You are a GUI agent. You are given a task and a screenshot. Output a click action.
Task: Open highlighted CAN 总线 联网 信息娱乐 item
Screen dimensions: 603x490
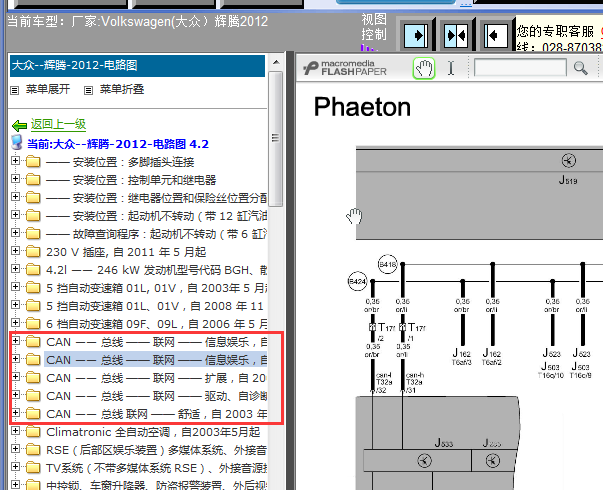(156, 360)
